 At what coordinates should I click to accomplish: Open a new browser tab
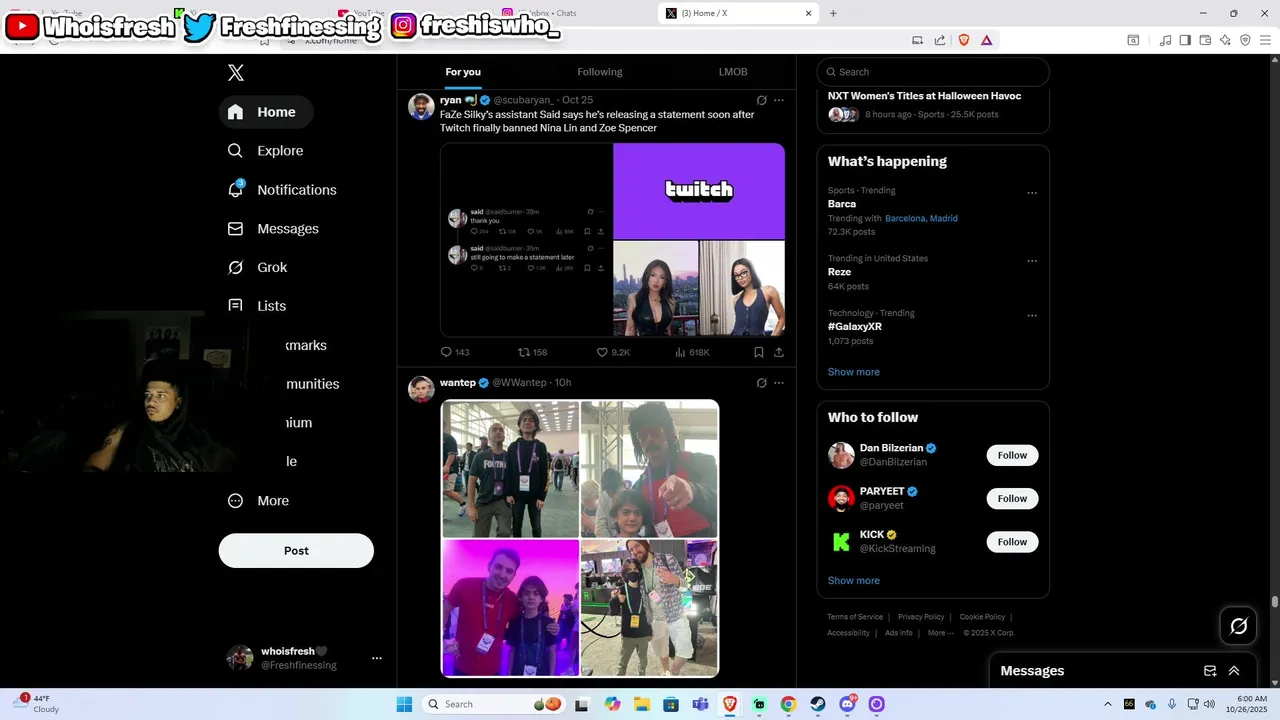tap(833, 13)
